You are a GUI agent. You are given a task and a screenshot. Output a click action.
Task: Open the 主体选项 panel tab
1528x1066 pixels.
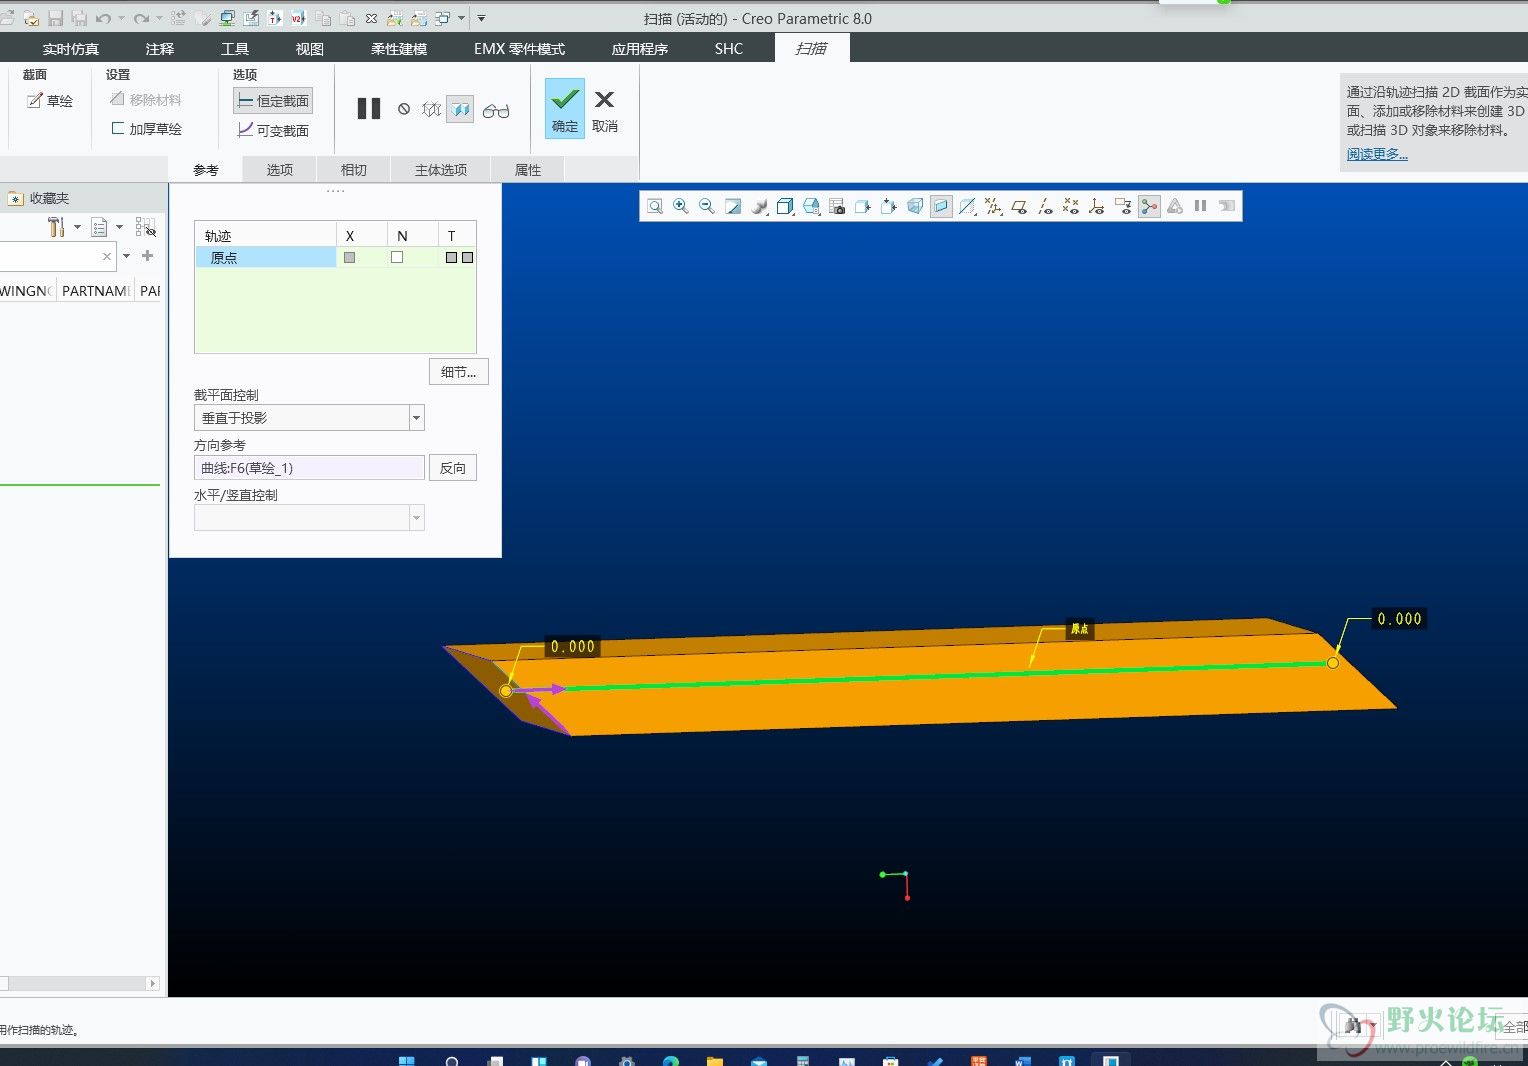click(x=441, y=170)
